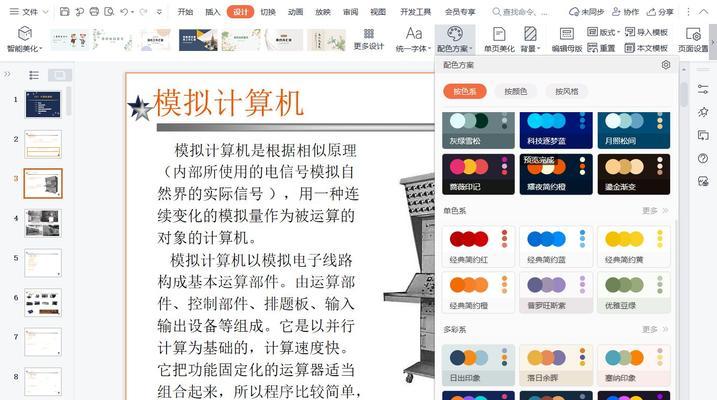Image resolution: width=717 pixels, height=400 pixels.
Task: Apply the 经典简约红 color scheme
Action: click(x=478, y=246)
